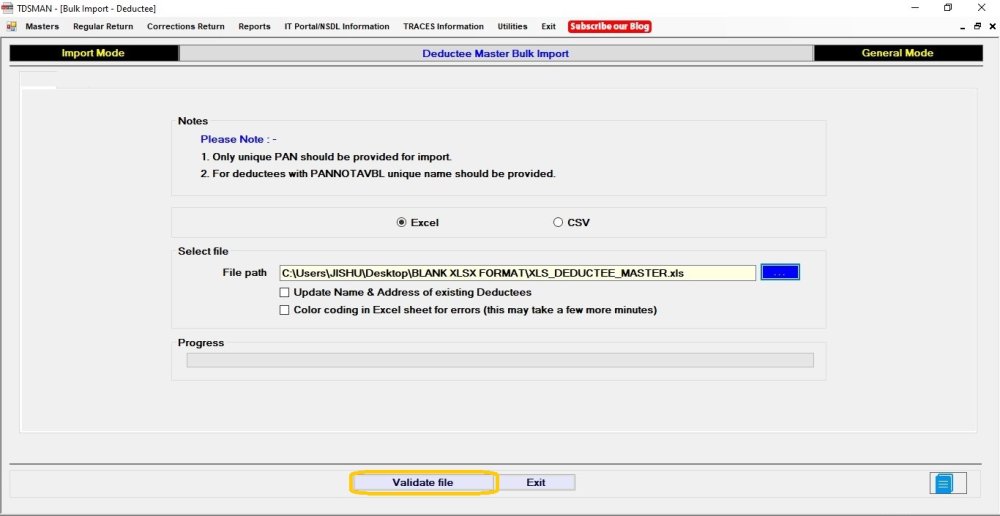Select the CSV radio option
1000x516 pixels.
pyautogui.click(x=571, y=223)
